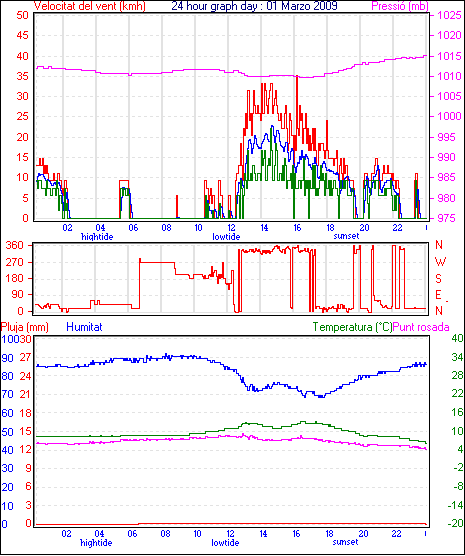Click the 'Pluja (mm)' legend label

[x=24, y=327]
